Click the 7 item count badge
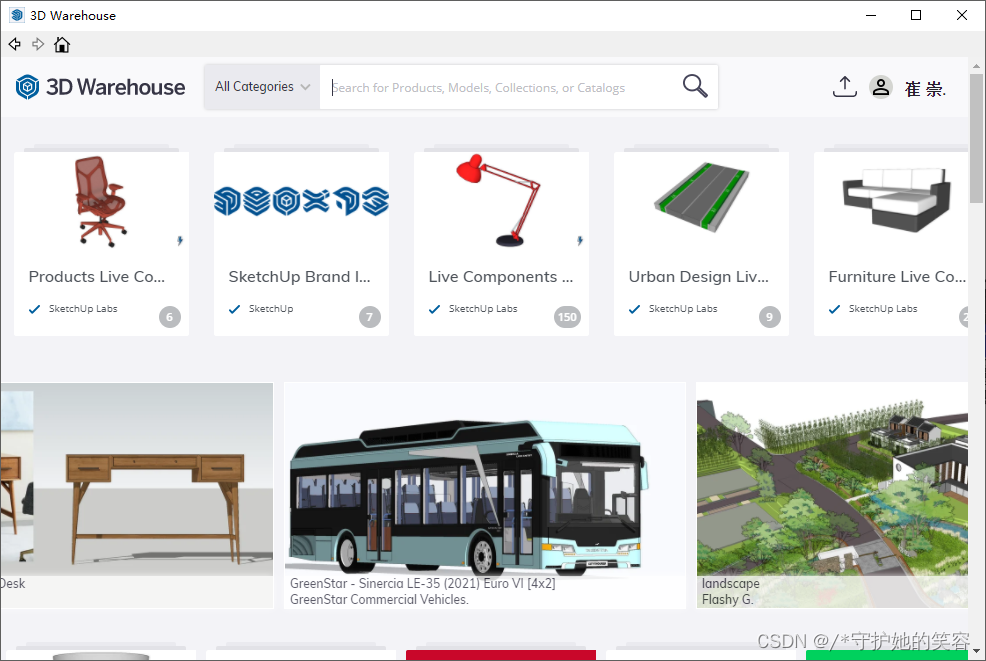The image size is (986, 661). click(370, 317)
